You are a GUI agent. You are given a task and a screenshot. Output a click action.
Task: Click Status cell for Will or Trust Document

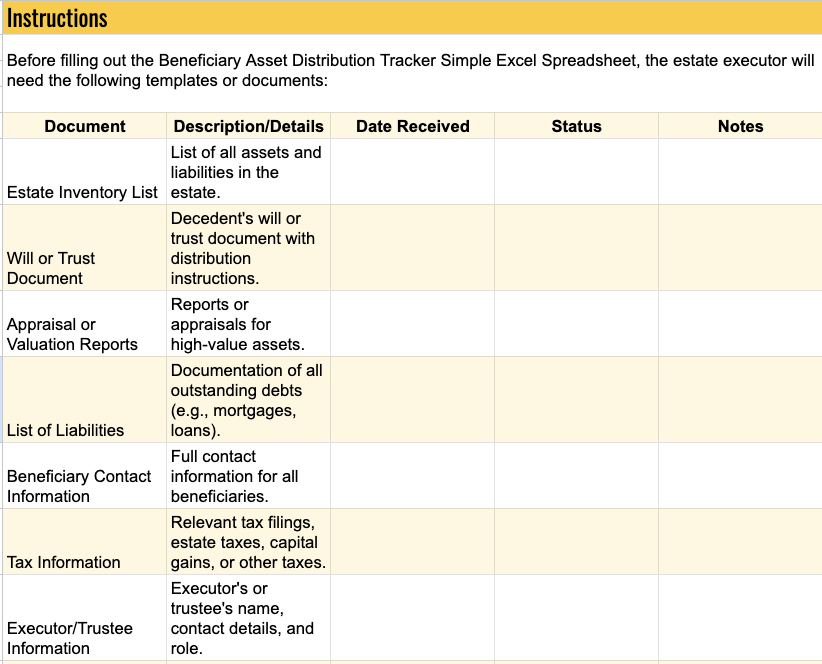coord(577,248)
